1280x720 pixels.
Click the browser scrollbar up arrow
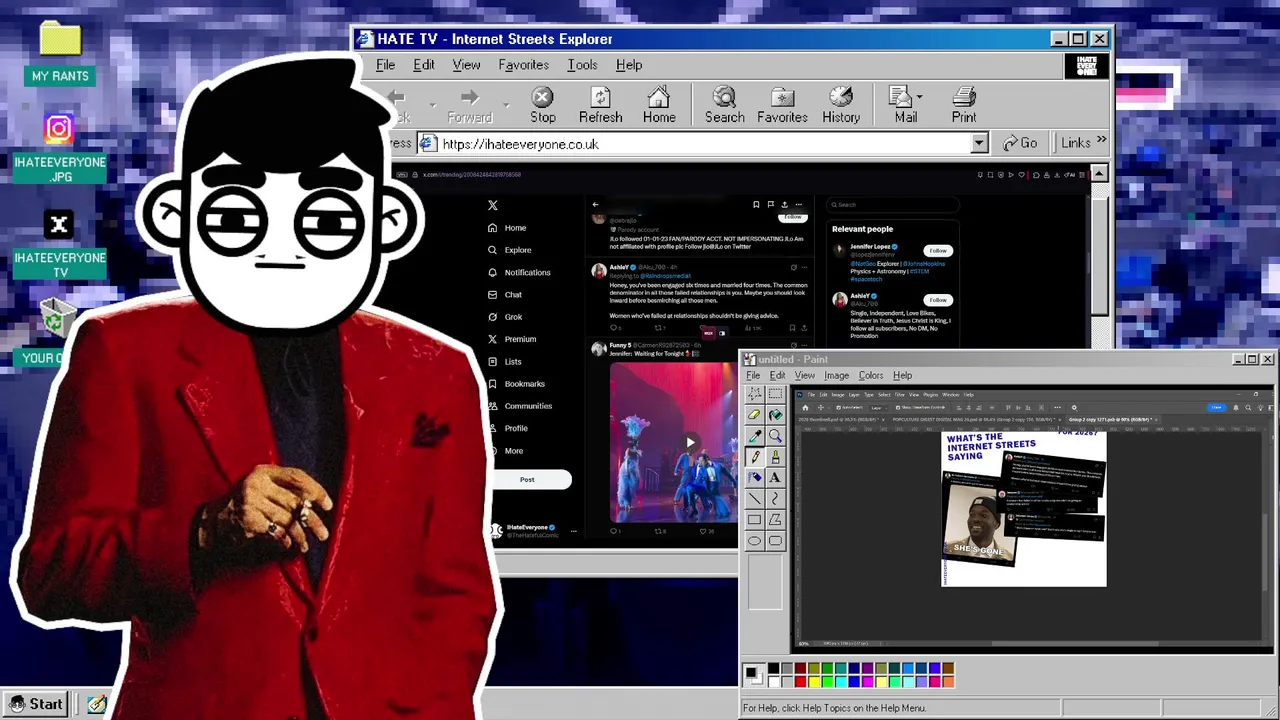pos(1099,174)
